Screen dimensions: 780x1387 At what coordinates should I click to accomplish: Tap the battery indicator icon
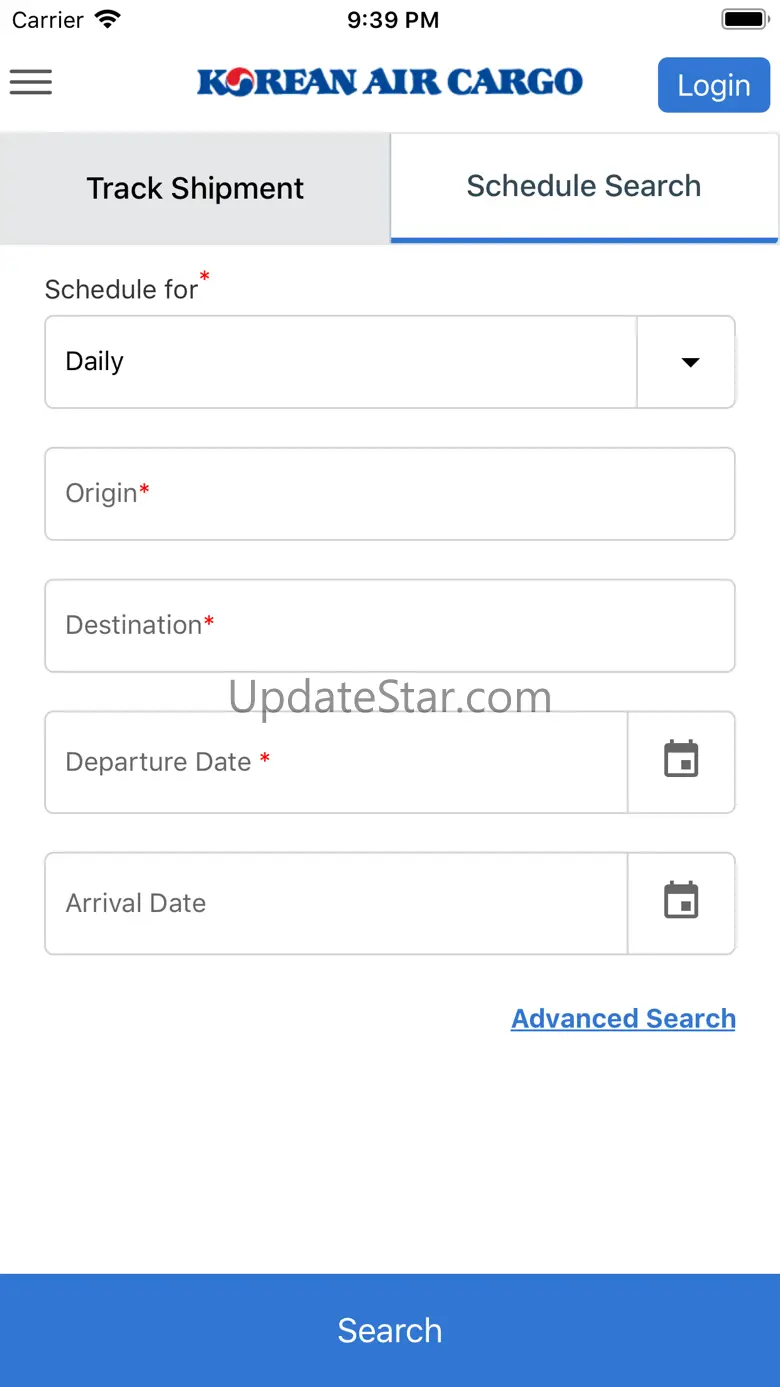743,19
